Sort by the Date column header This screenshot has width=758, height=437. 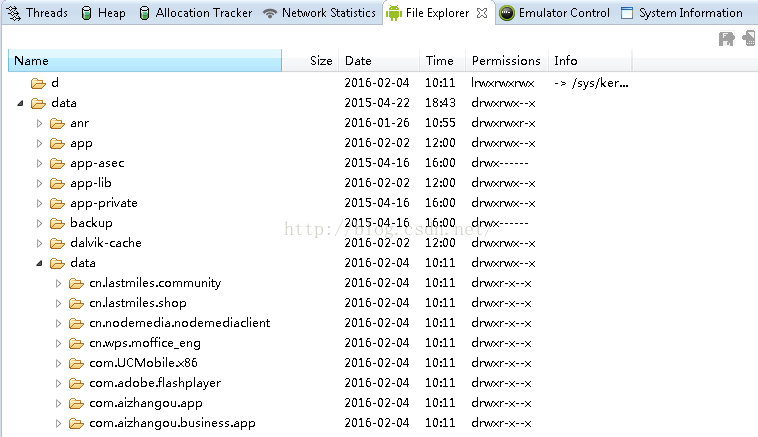(x=379, y=60)
